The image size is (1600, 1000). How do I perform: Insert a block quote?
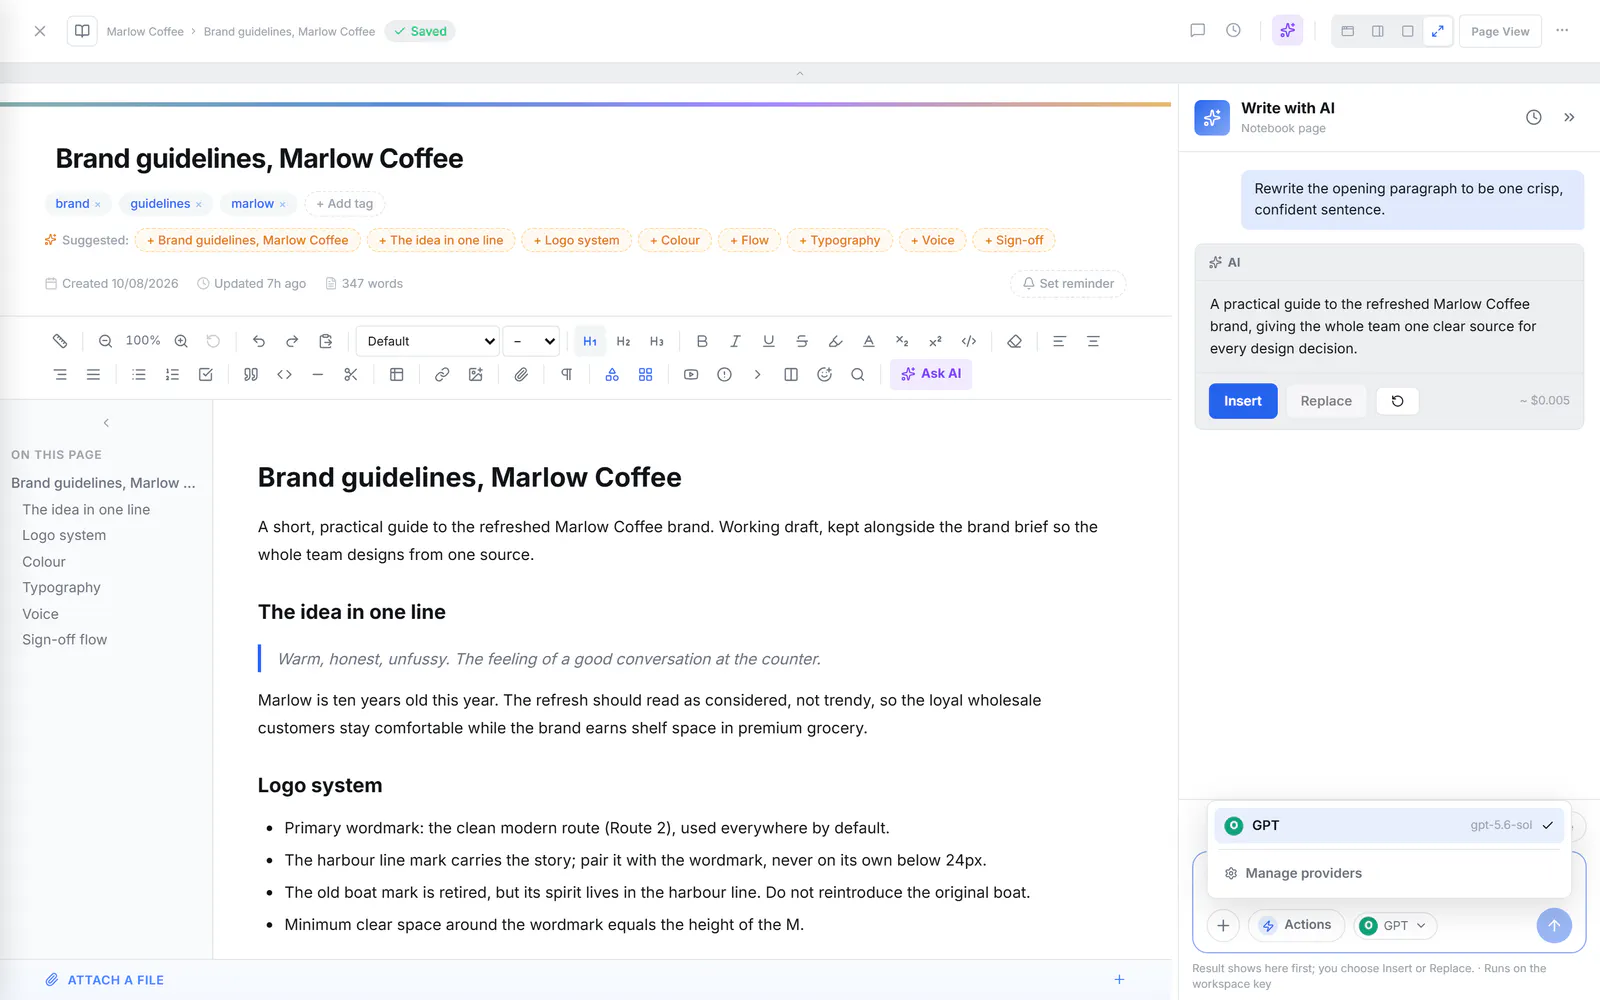[251, 374]
